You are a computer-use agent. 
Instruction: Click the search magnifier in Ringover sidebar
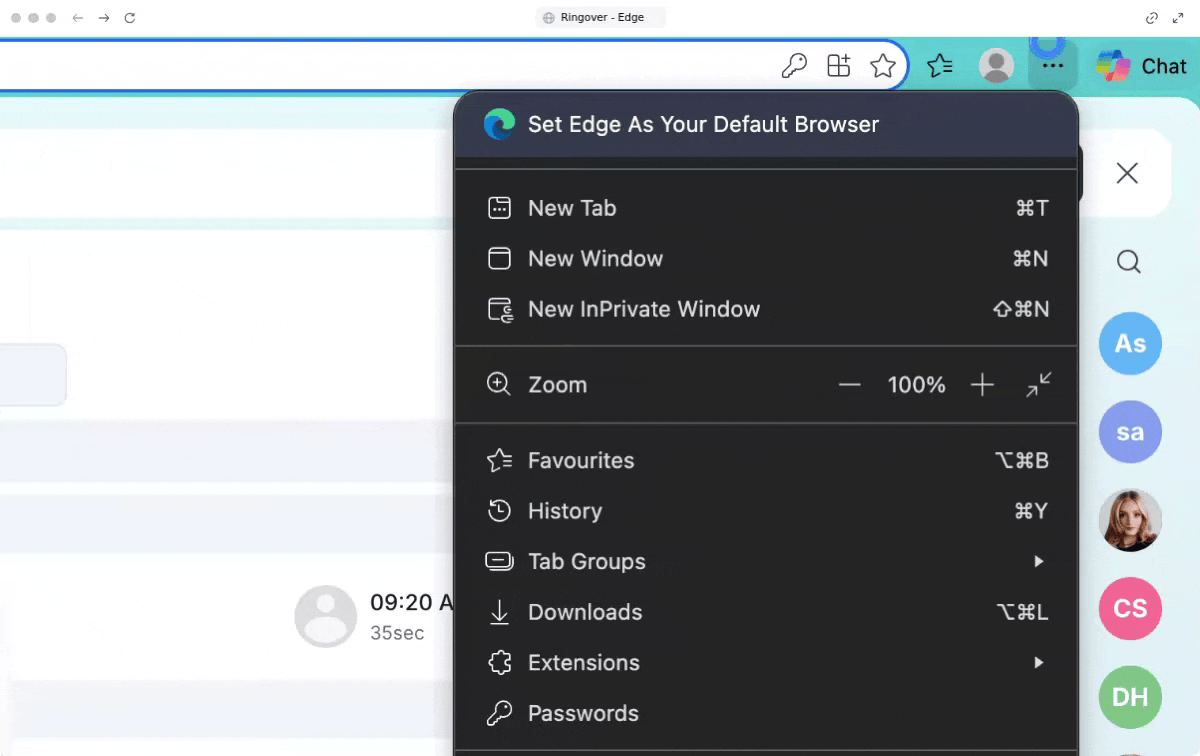tap(1129, 262)
